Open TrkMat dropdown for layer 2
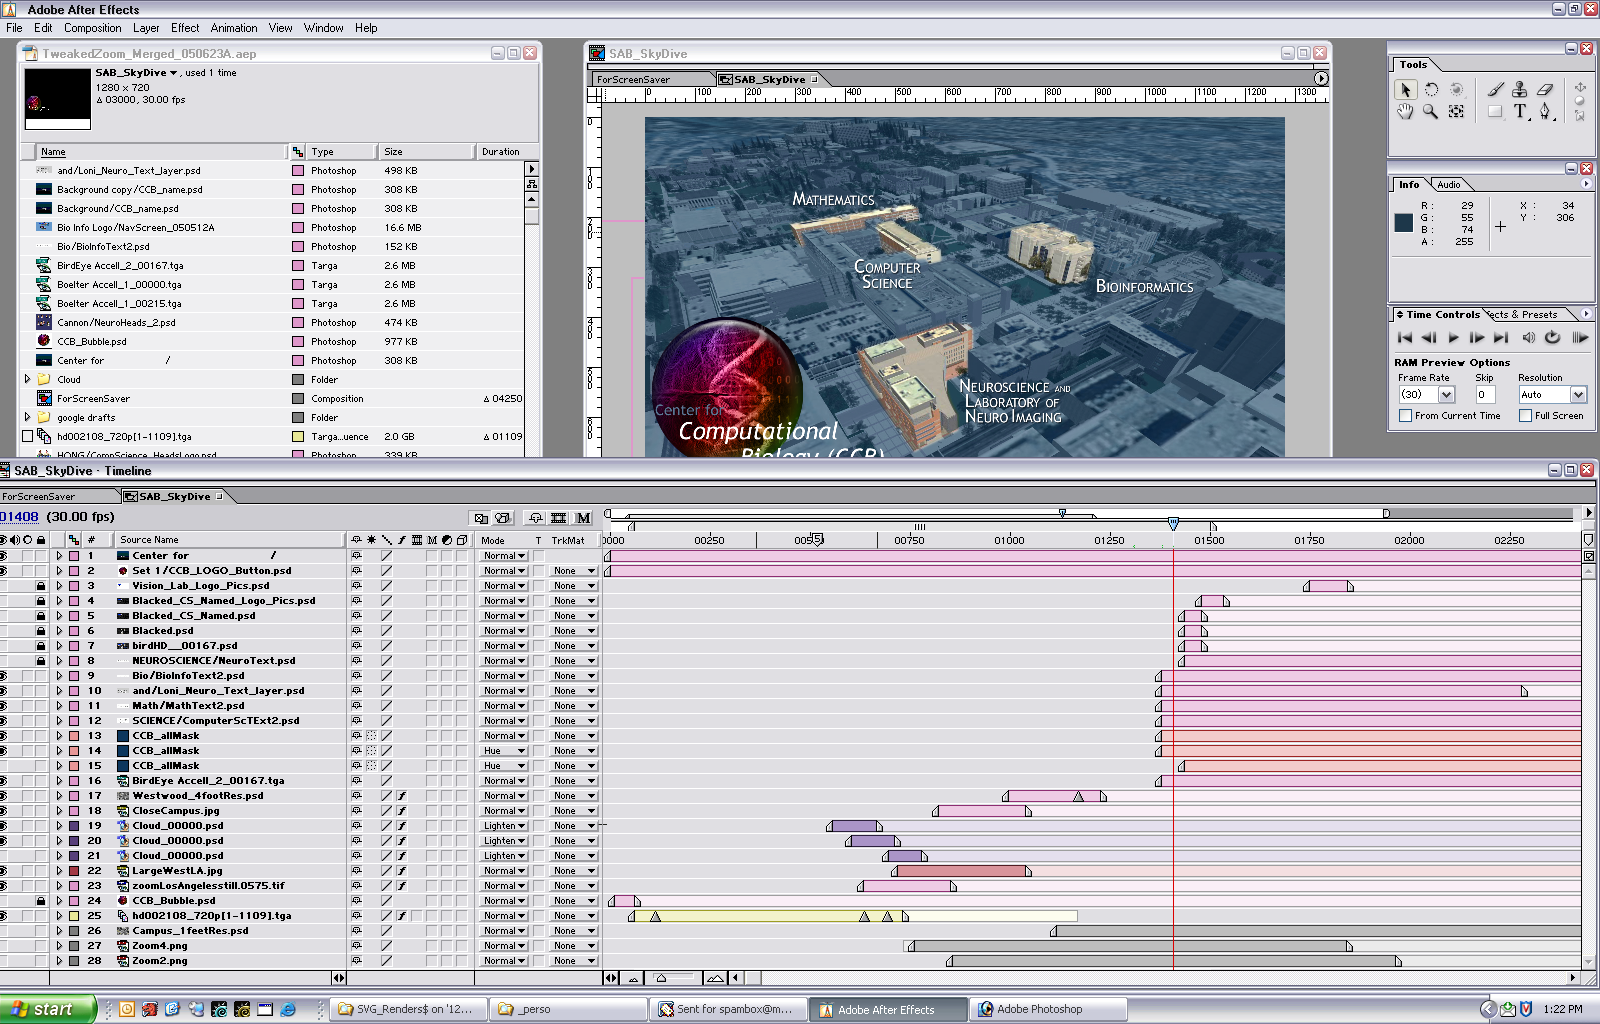 click(x=573, y=571)
